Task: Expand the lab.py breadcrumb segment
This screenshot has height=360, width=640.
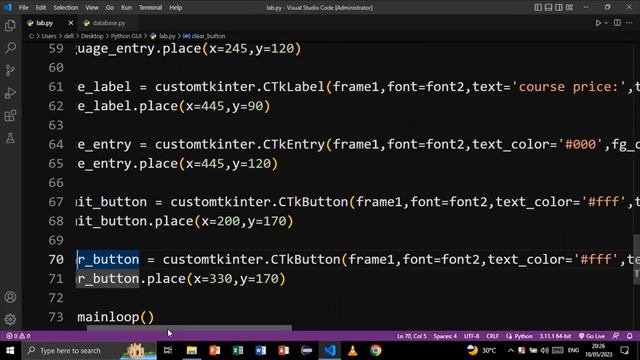Action: pyautogui.click(x=163, y=36)
